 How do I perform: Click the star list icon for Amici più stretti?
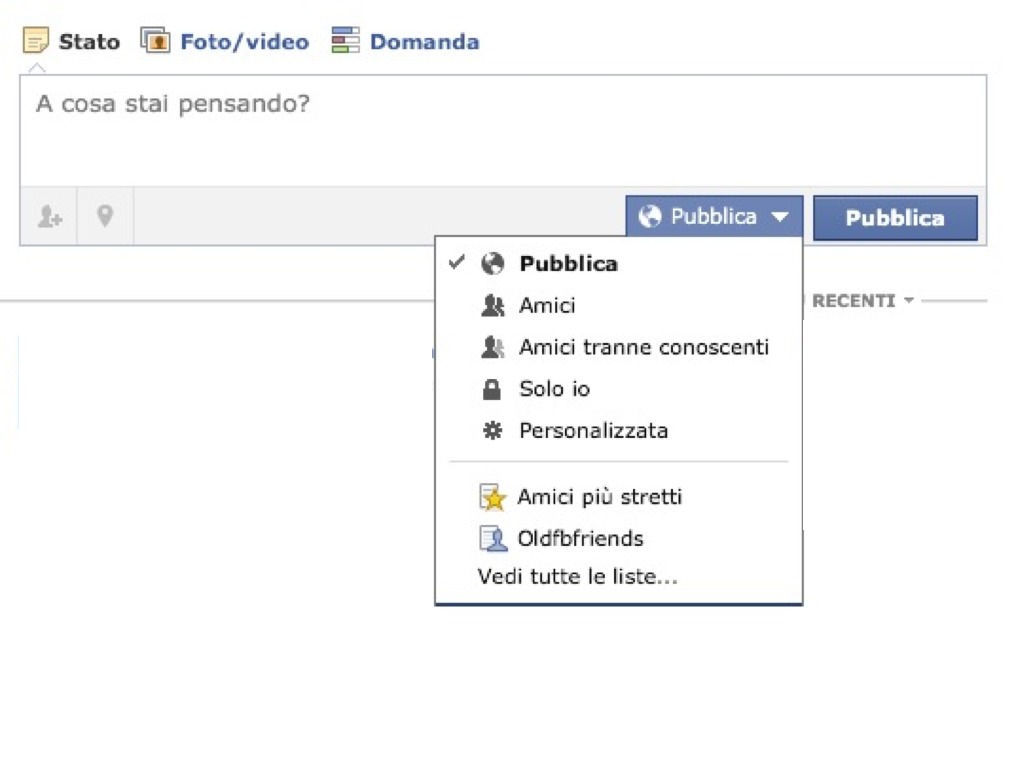coord(493,497)
